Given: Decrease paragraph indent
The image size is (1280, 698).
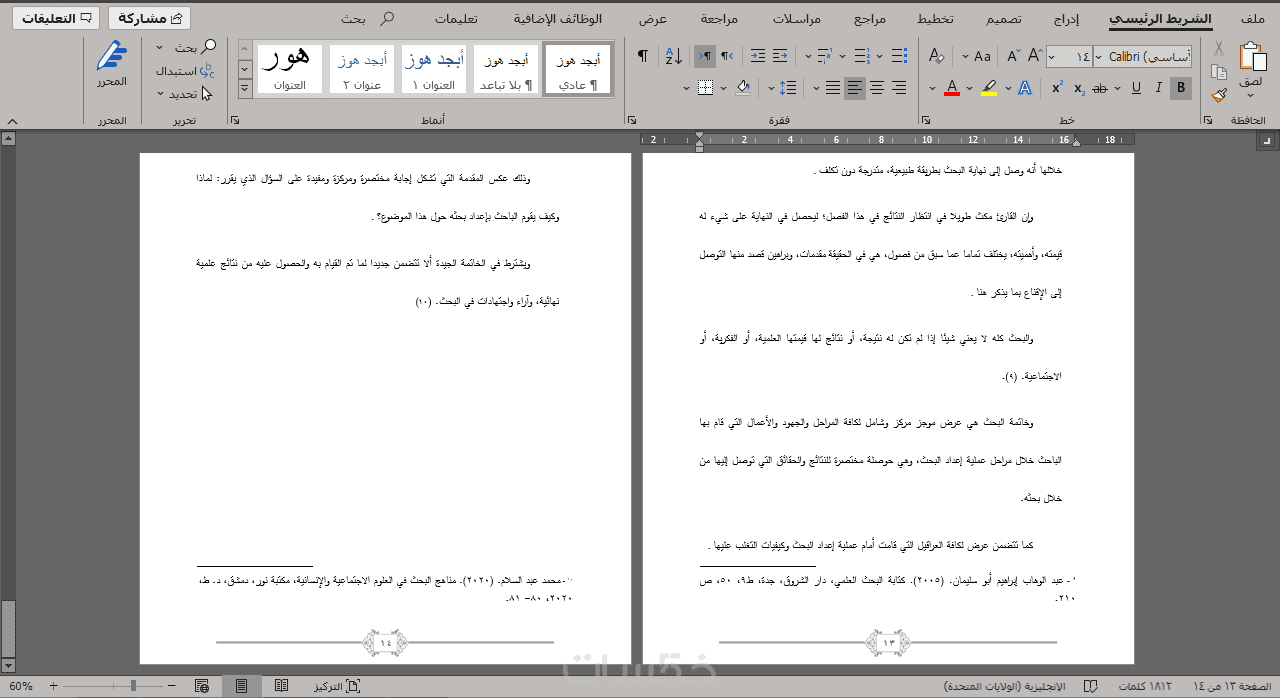Looking at the screenshot, I should 779,56.
